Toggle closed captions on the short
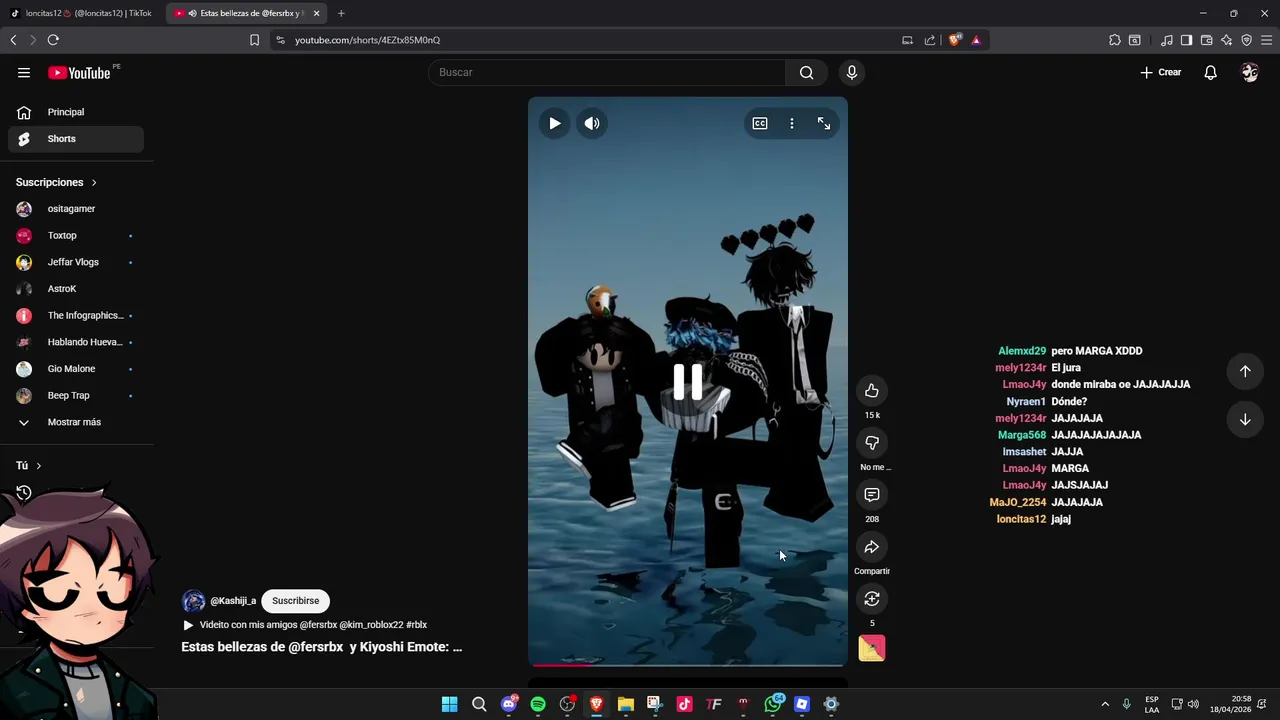 click(x=760, y=123)
